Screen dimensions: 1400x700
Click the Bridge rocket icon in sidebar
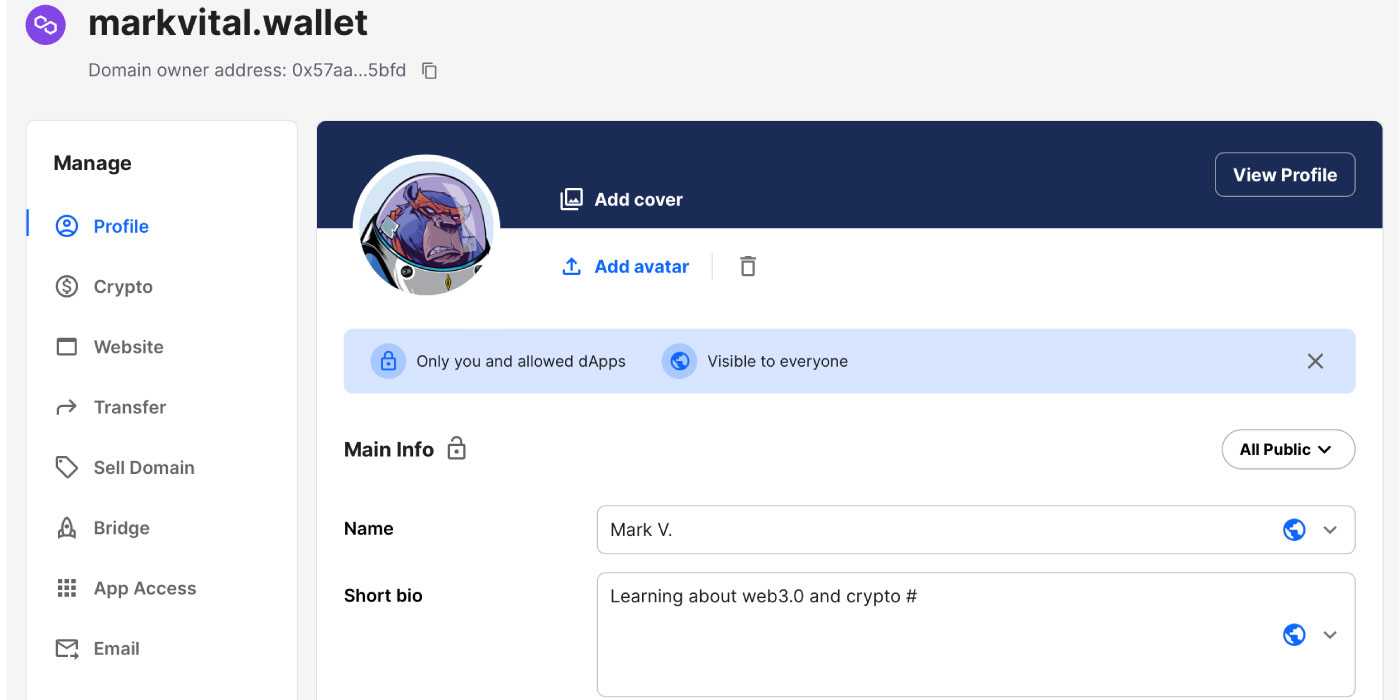click(66, 528)
